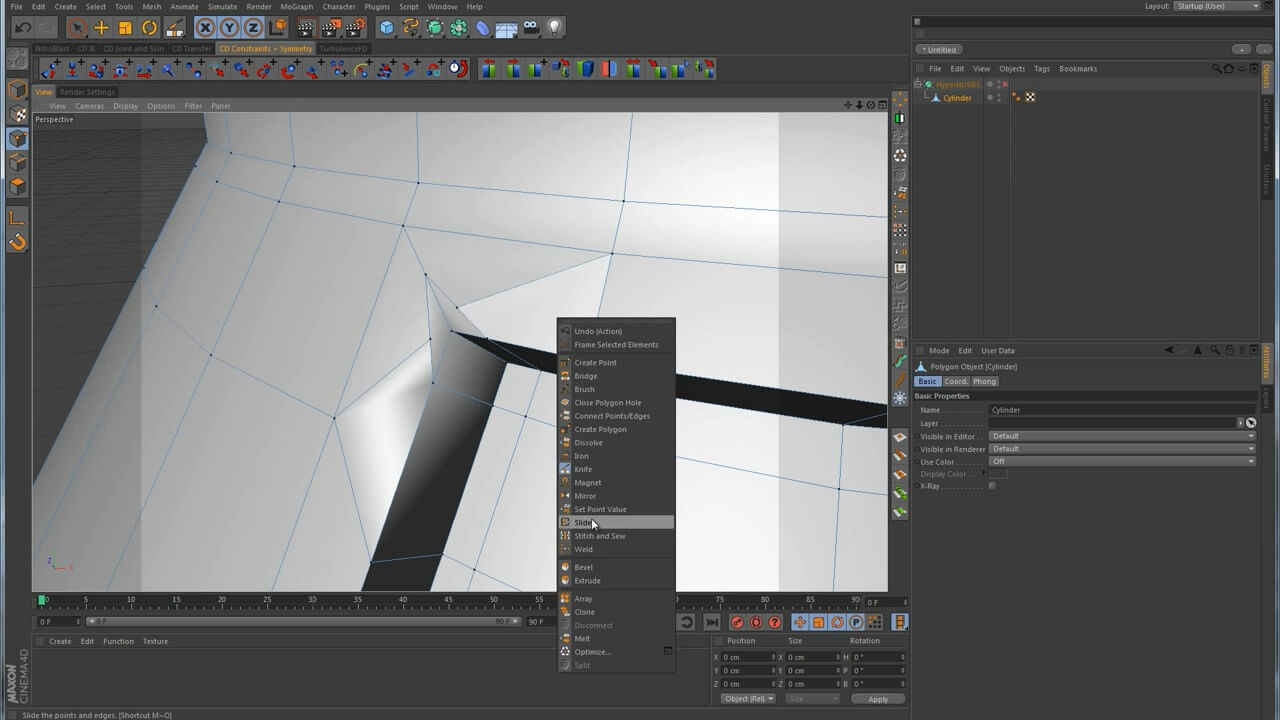Toggle the X-Ray checkbox
Image resolution: width=1280 pixels, height=720 pixels.
[992, 486]
